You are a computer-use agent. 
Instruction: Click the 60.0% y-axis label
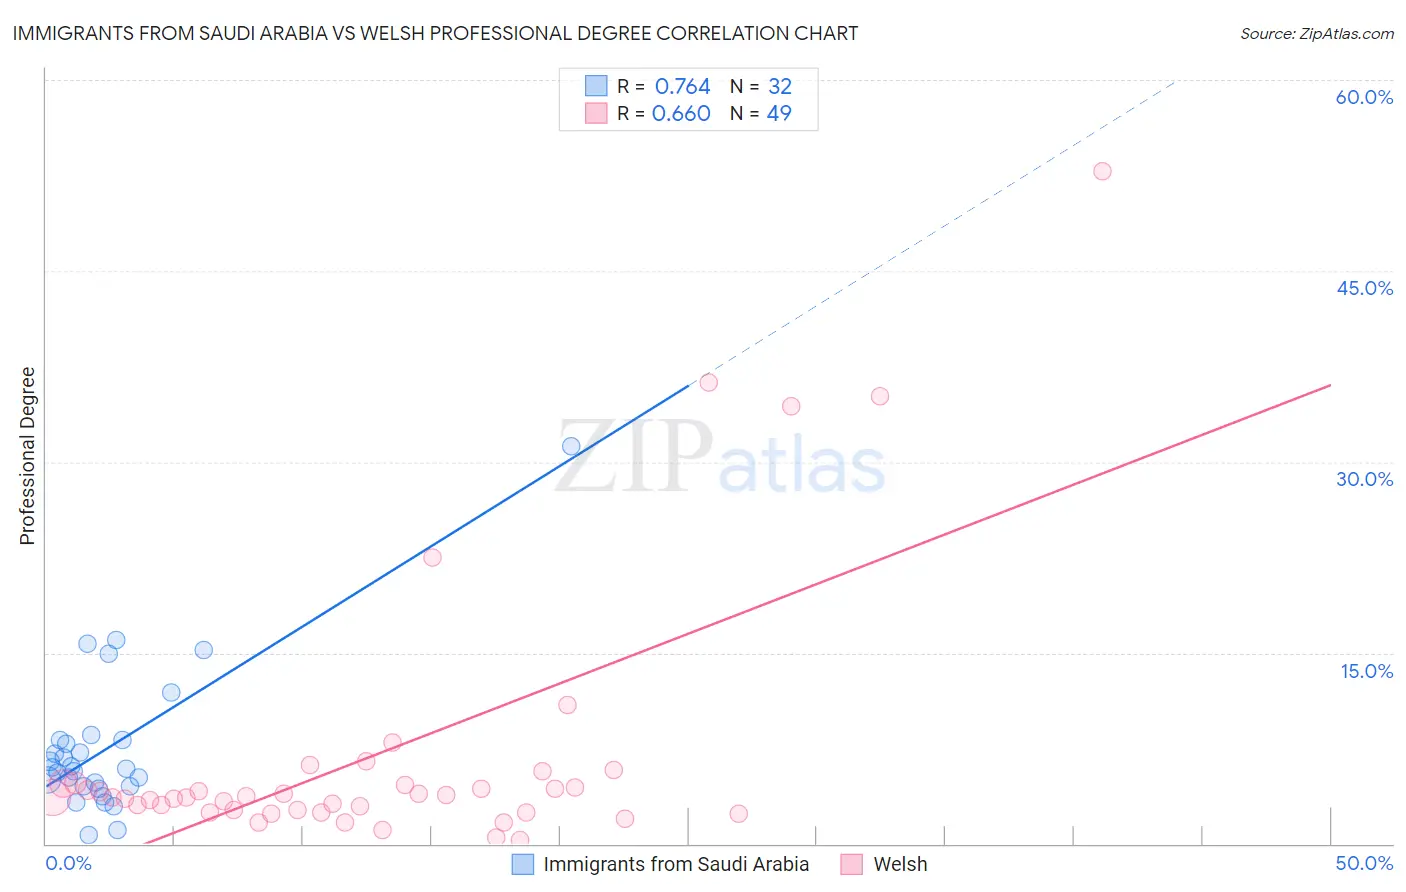coord(1364,97)
